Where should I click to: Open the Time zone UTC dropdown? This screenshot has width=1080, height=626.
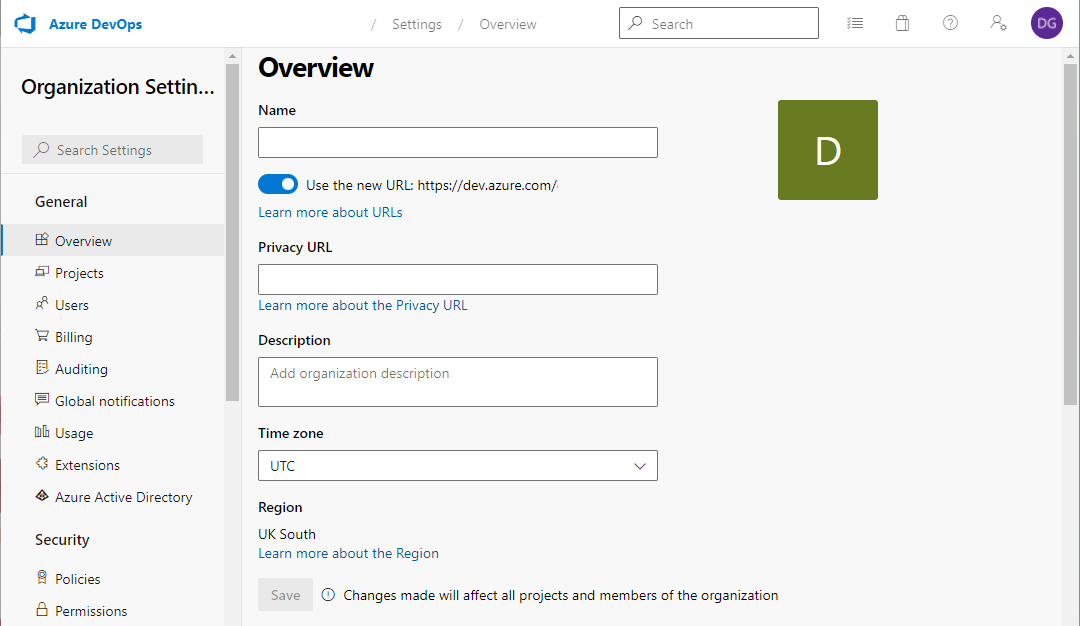458,466
